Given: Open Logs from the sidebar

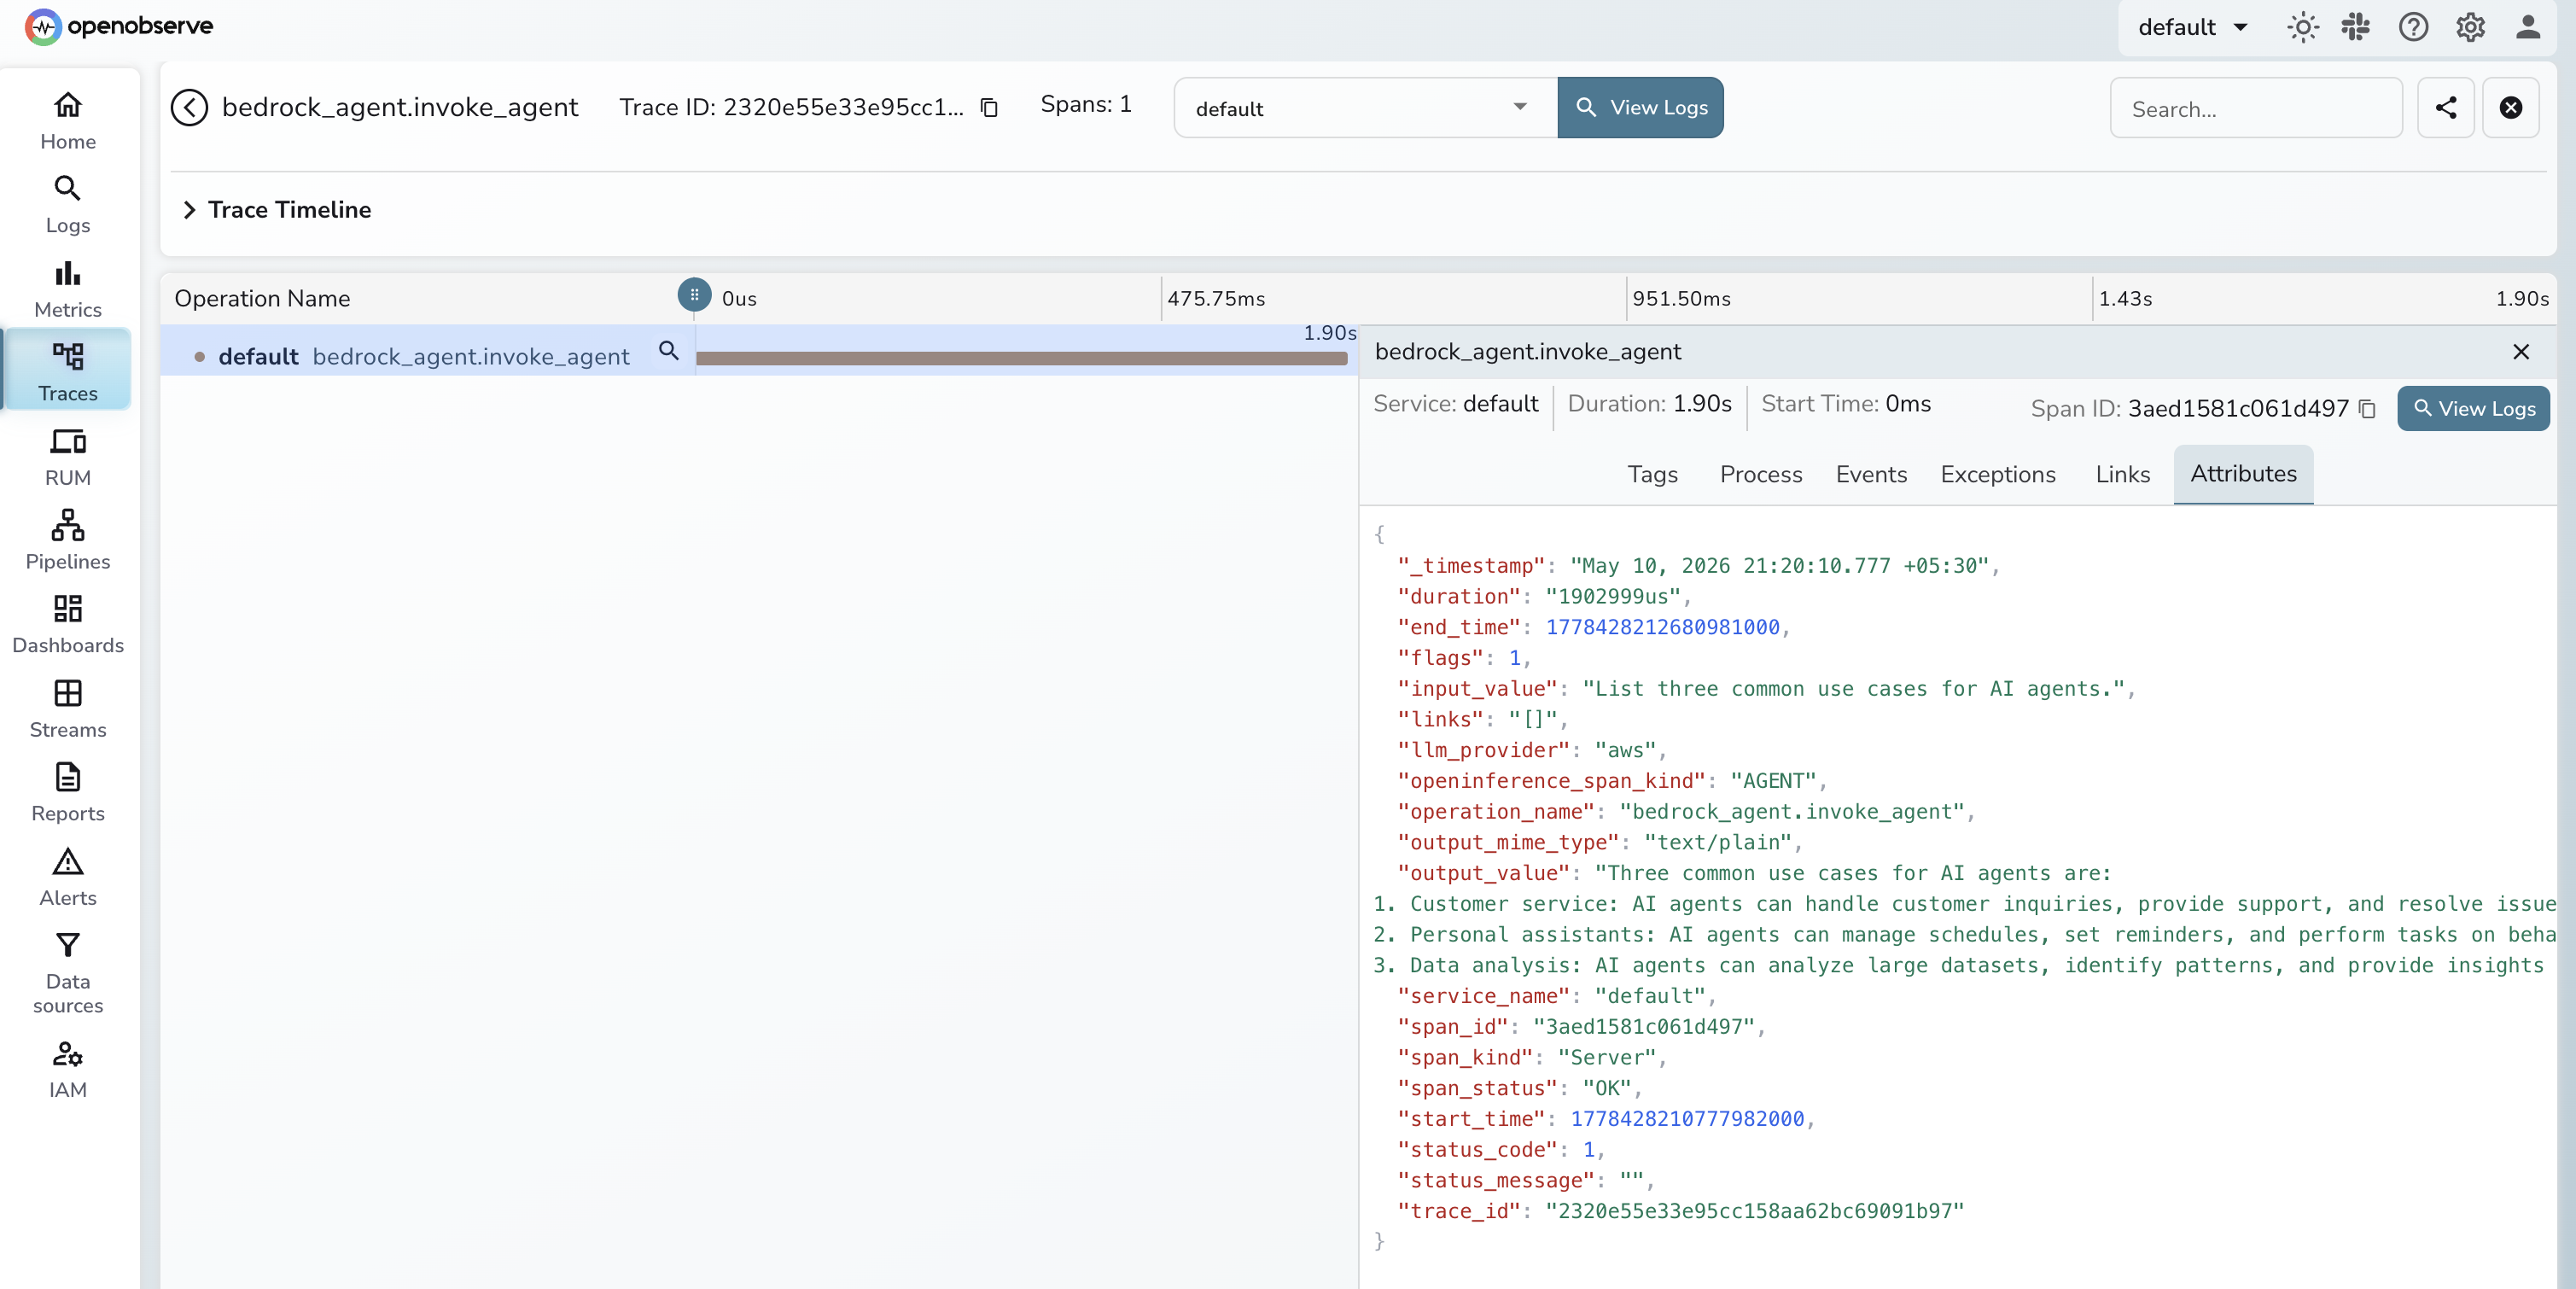Looking at the screenshot, I should click(68, 204).
